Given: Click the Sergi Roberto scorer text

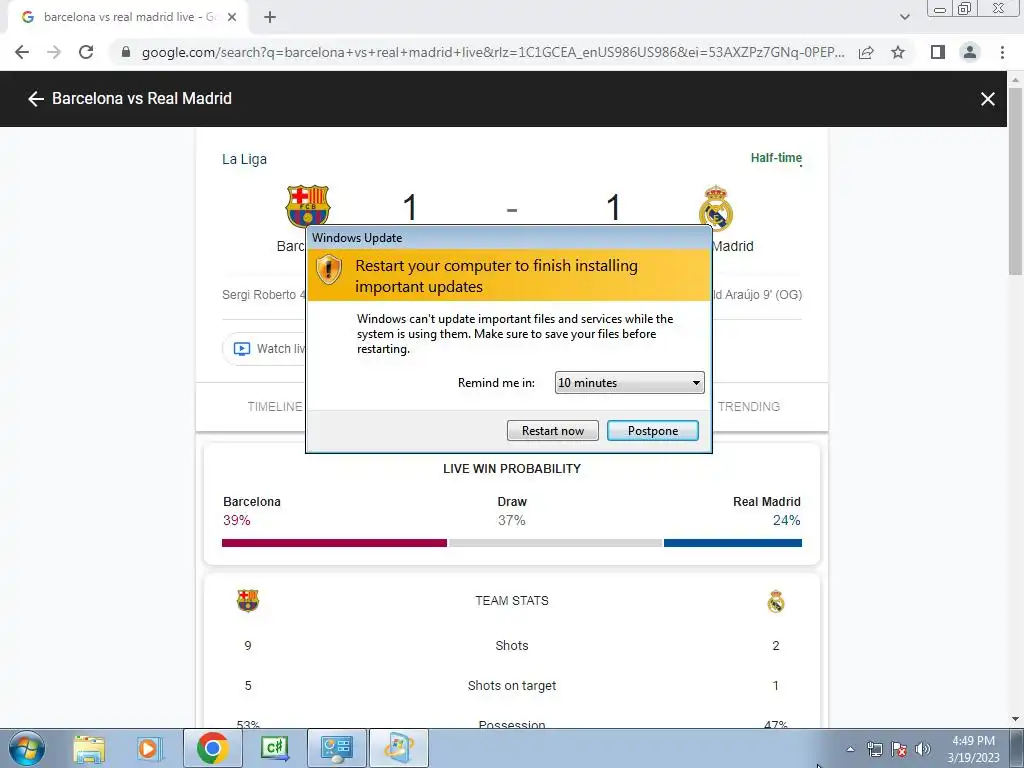Looking at the screenshot, I should click(264, 295).
